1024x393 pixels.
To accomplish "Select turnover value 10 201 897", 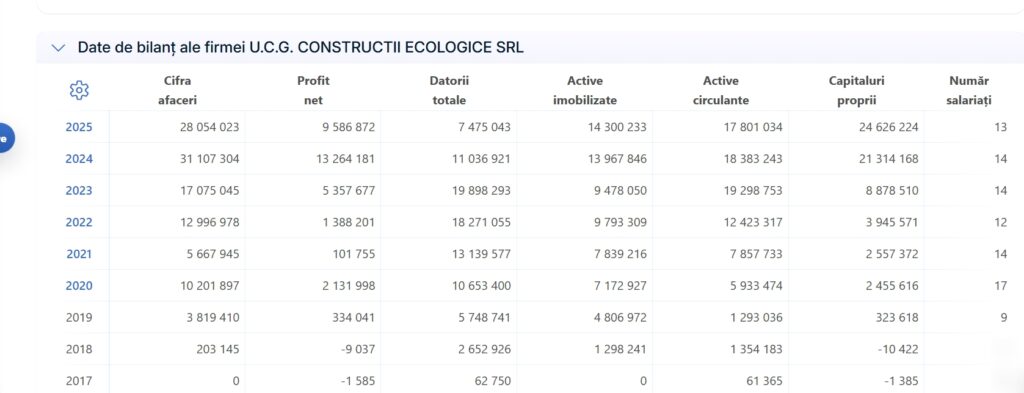I will coord(210,285).
